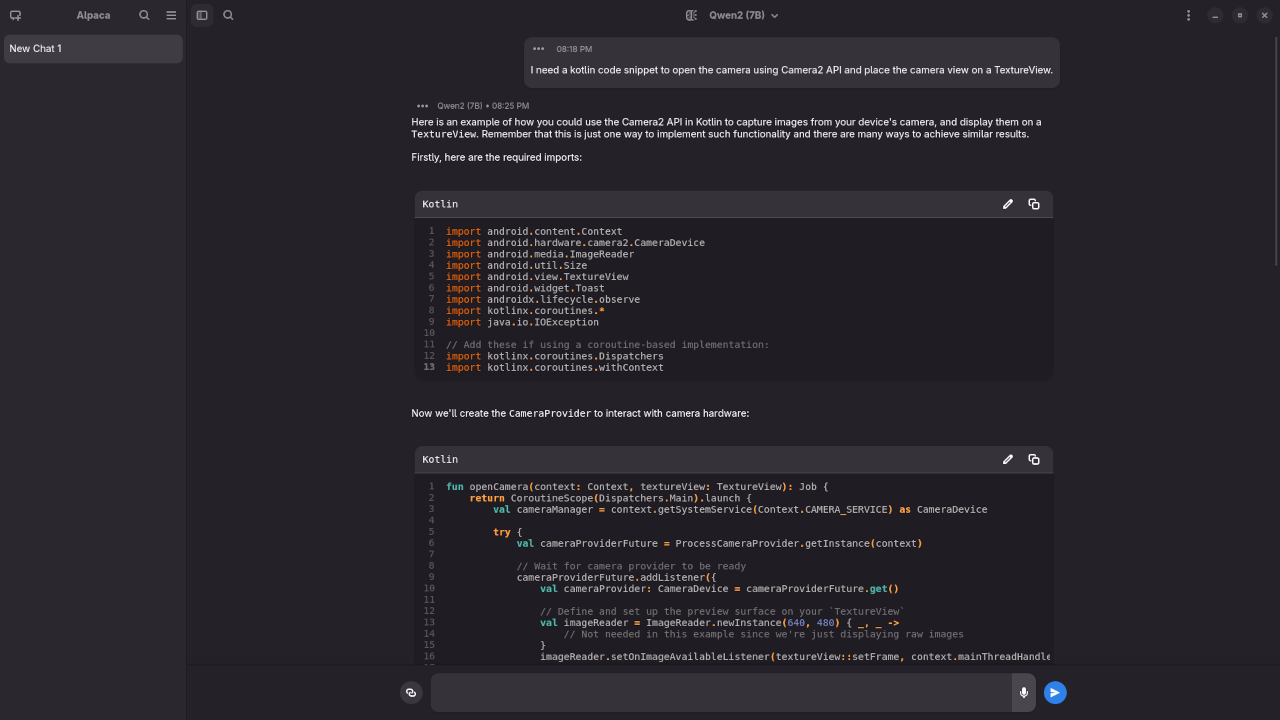Image resolution: width=1280 pixels, height=720 pixels.
Task: Start voice input with the microphone icon
Action: [x=1024, y=692]
